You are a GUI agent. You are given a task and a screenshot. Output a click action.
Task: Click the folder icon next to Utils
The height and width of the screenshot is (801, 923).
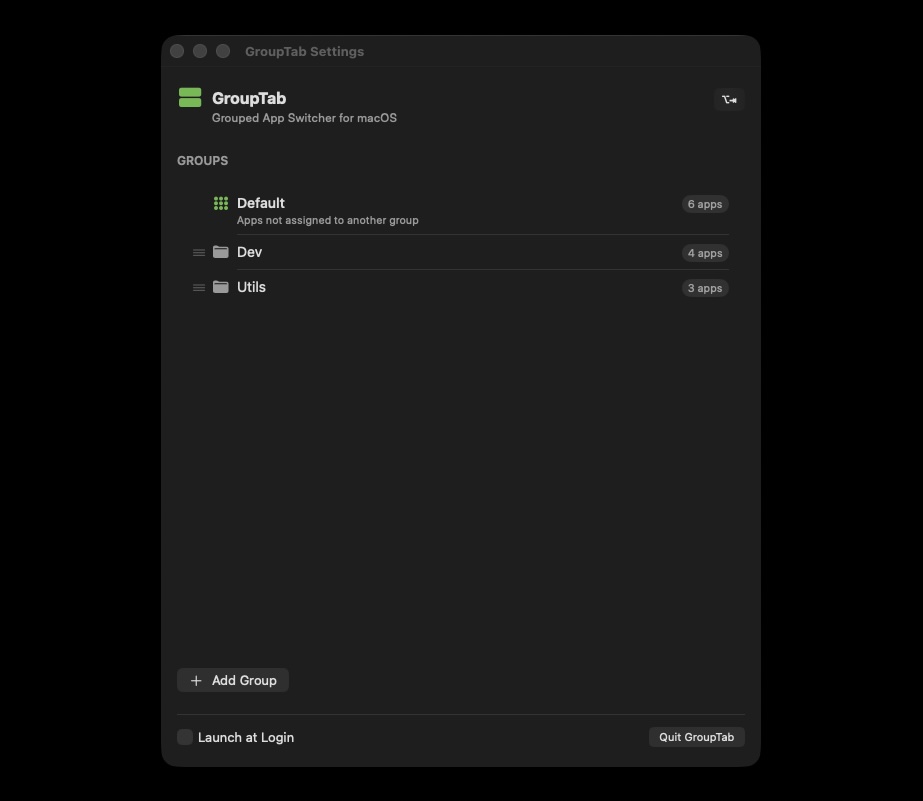click(220, 287)
